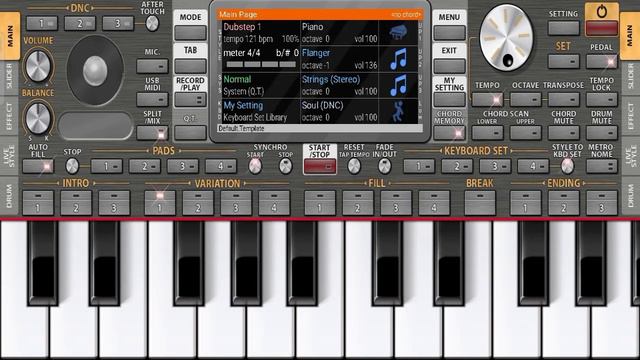Turn the large data dial wheel

[x=506, y=37]
